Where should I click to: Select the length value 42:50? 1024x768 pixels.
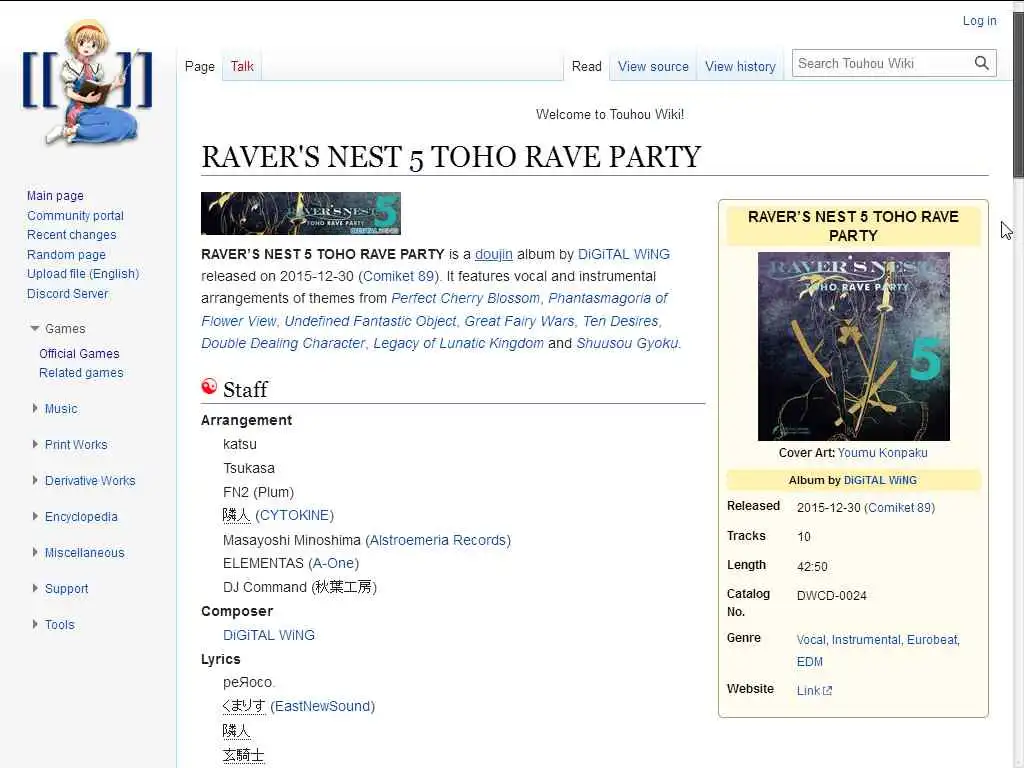click(812, 567)
